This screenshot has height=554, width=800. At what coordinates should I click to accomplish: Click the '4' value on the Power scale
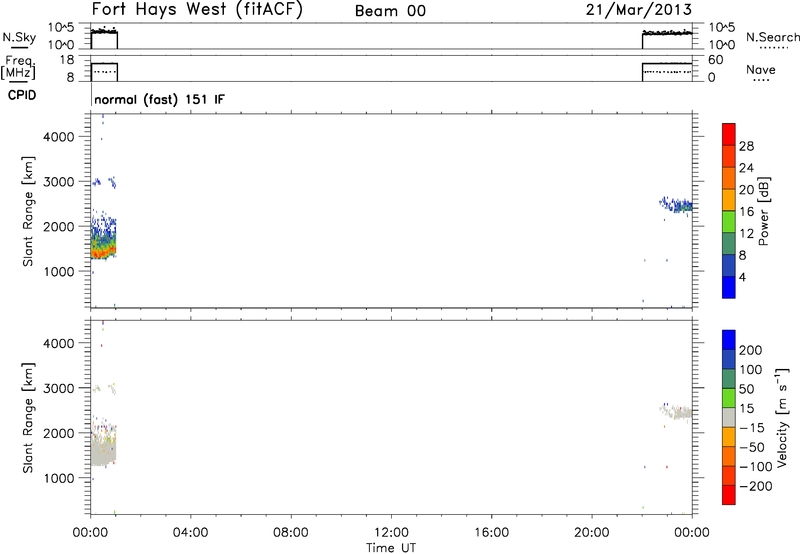(x=742, y=277)
